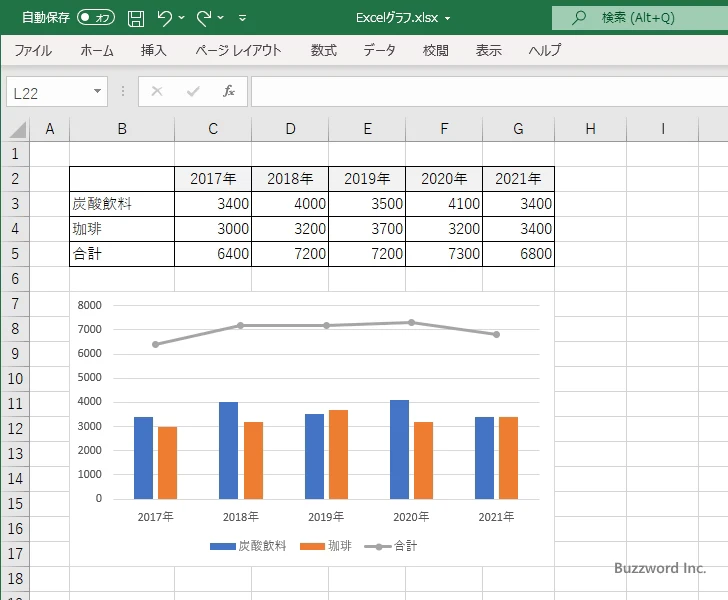Select the blue 2020年 炭酸飲料 bar

(399, 450)
